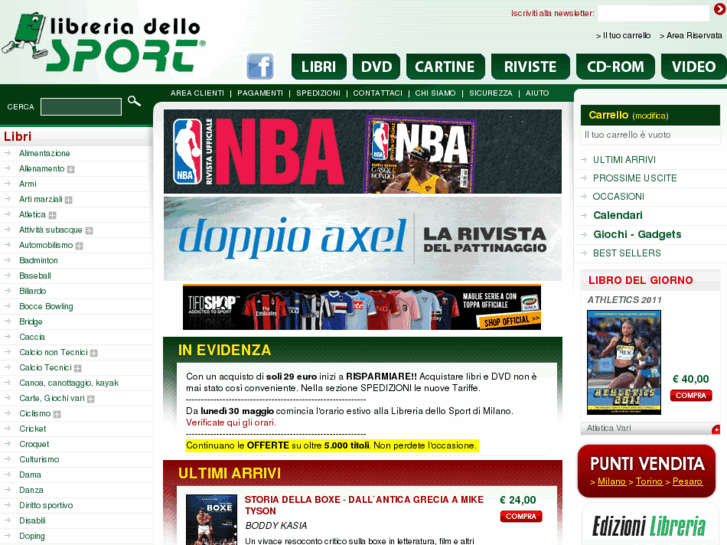Open the CARTINE tab
The height and width of the screenshot is (545, 727).
coord(445,67)
